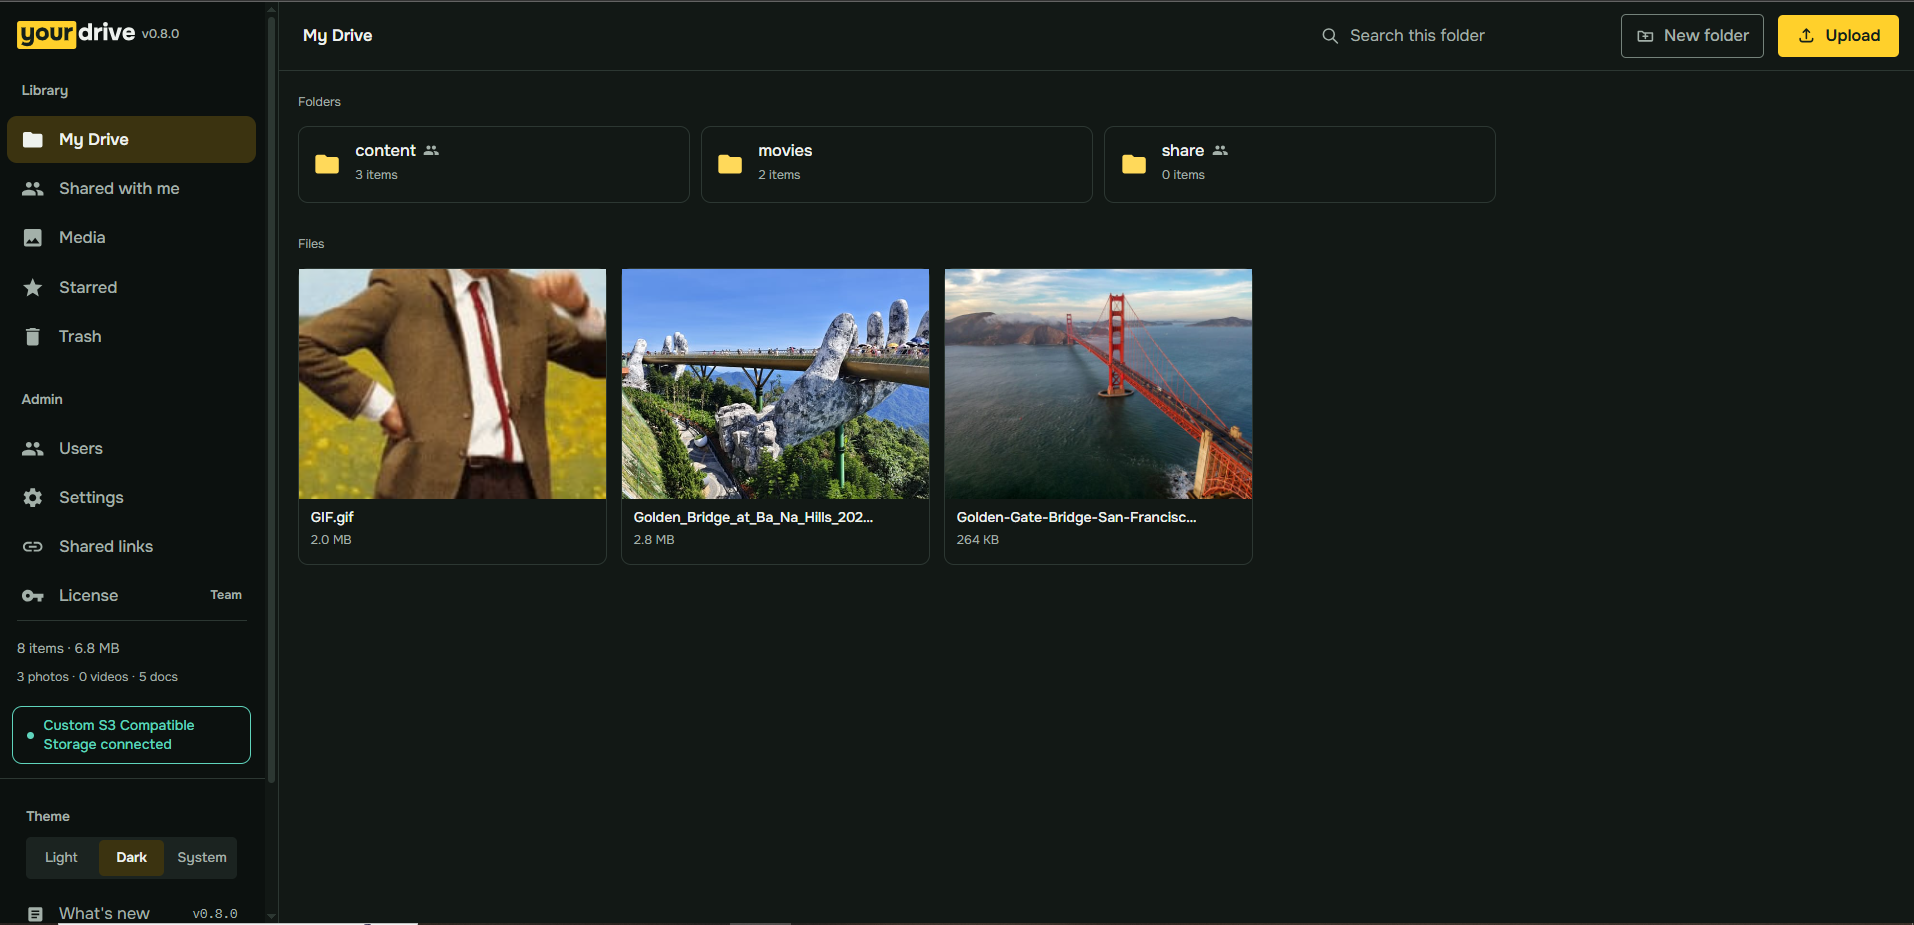Screen dimensions: 1914x925
Task: Open the content folder
Action: (x=494, y=164)
